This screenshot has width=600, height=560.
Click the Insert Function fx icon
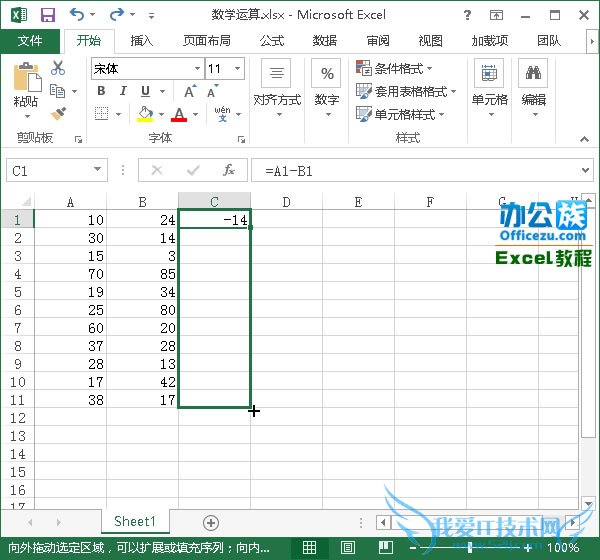pos(229,171)
